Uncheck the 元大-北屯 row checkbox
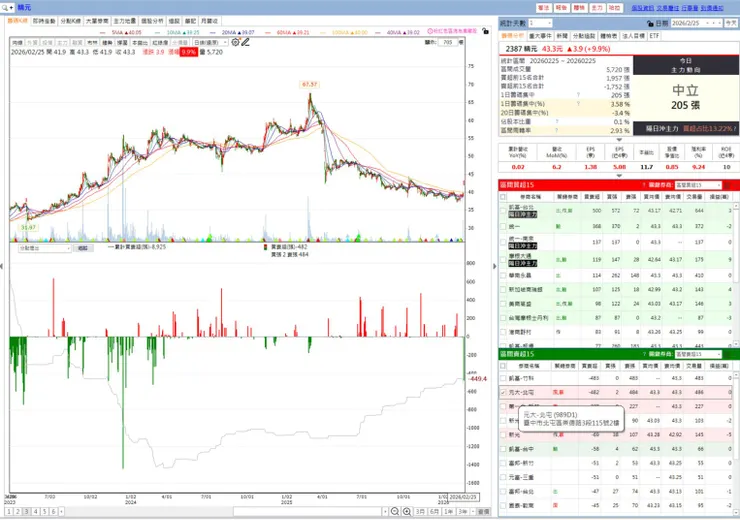The image size is (740, 520). click(x=503, y=392)
